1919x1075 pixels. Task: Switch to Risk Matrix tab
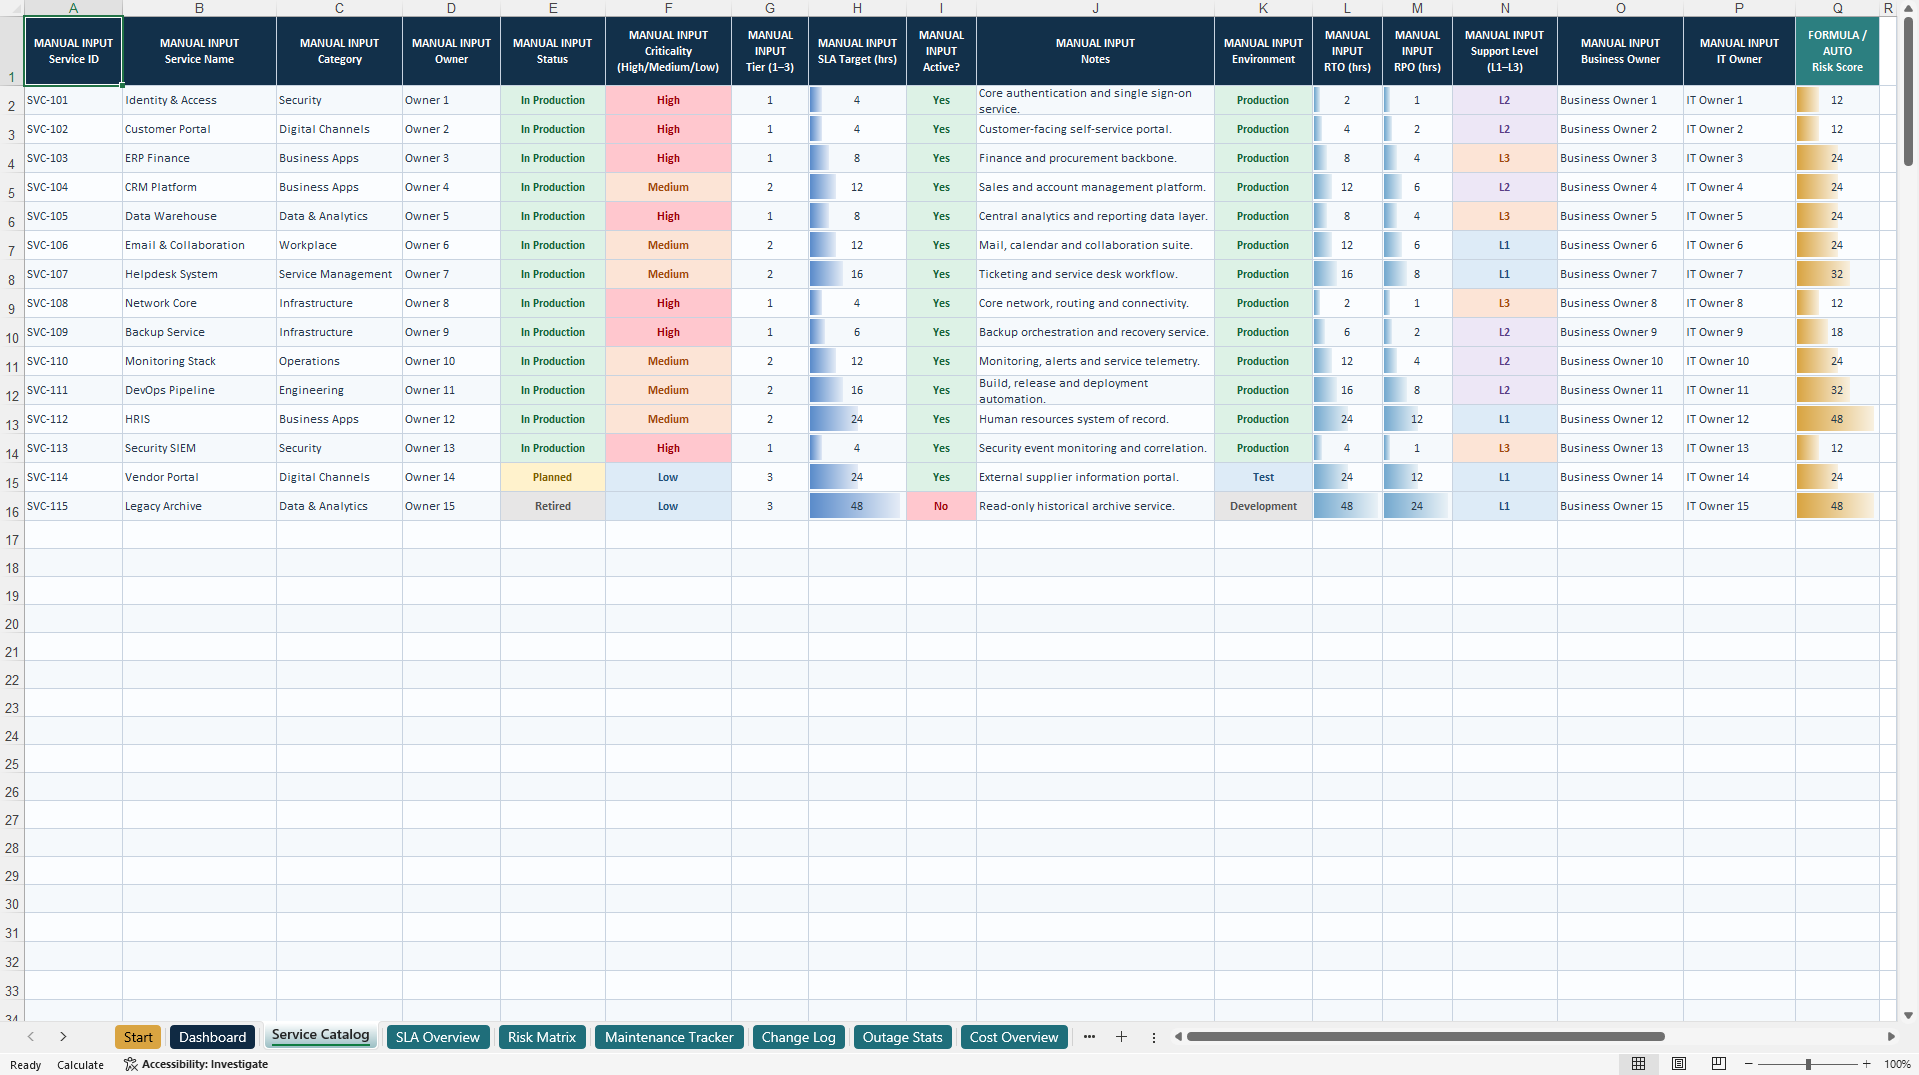click(542, 1037)
